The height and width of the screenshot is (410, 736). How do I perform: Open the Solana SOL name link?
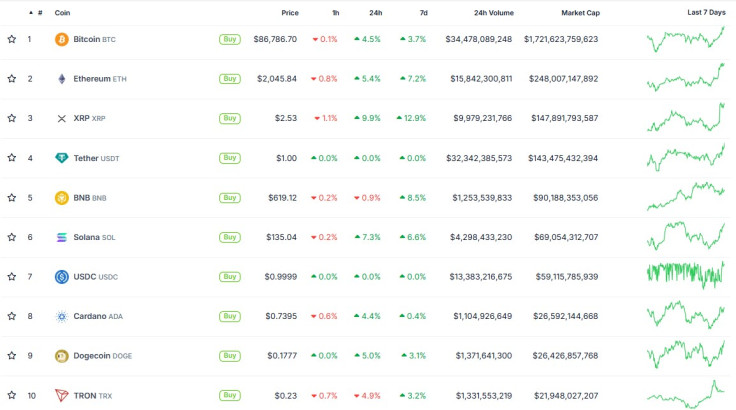[x=94, y=237]
